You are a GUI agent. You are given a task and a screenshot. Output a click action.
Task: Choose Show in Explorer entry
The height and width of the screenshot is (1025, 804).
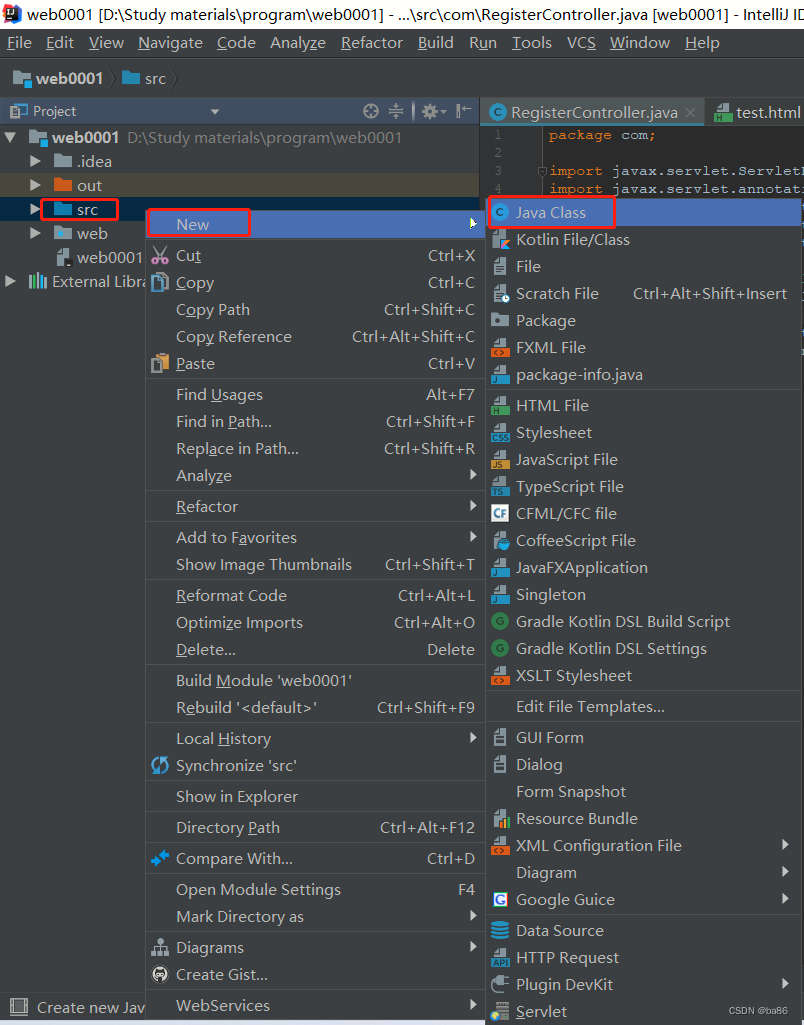click(x=315, y=796)
